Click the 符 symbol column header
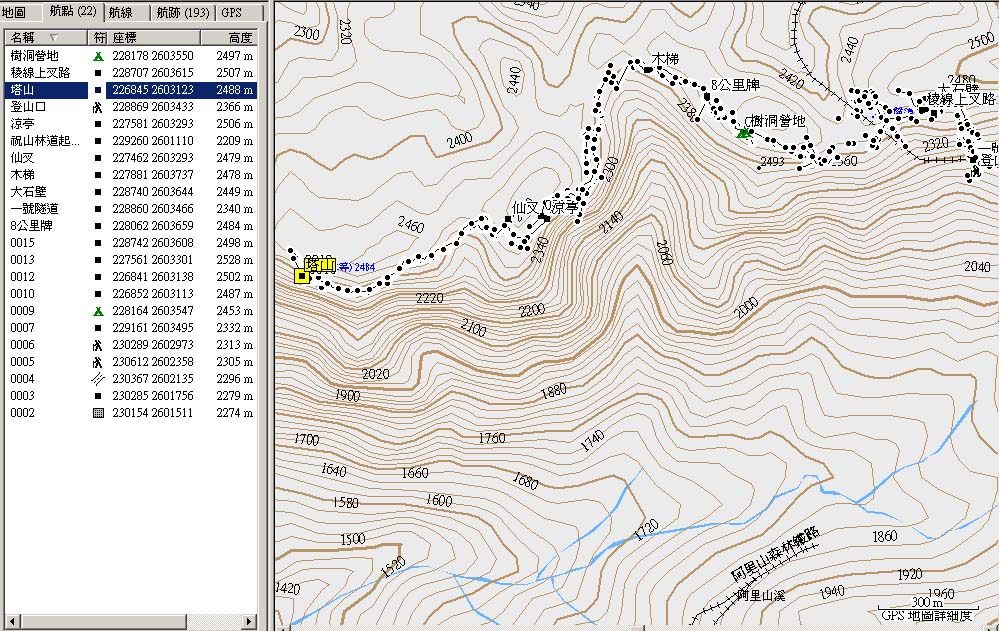The image size is (999, 631). [97, 38]
